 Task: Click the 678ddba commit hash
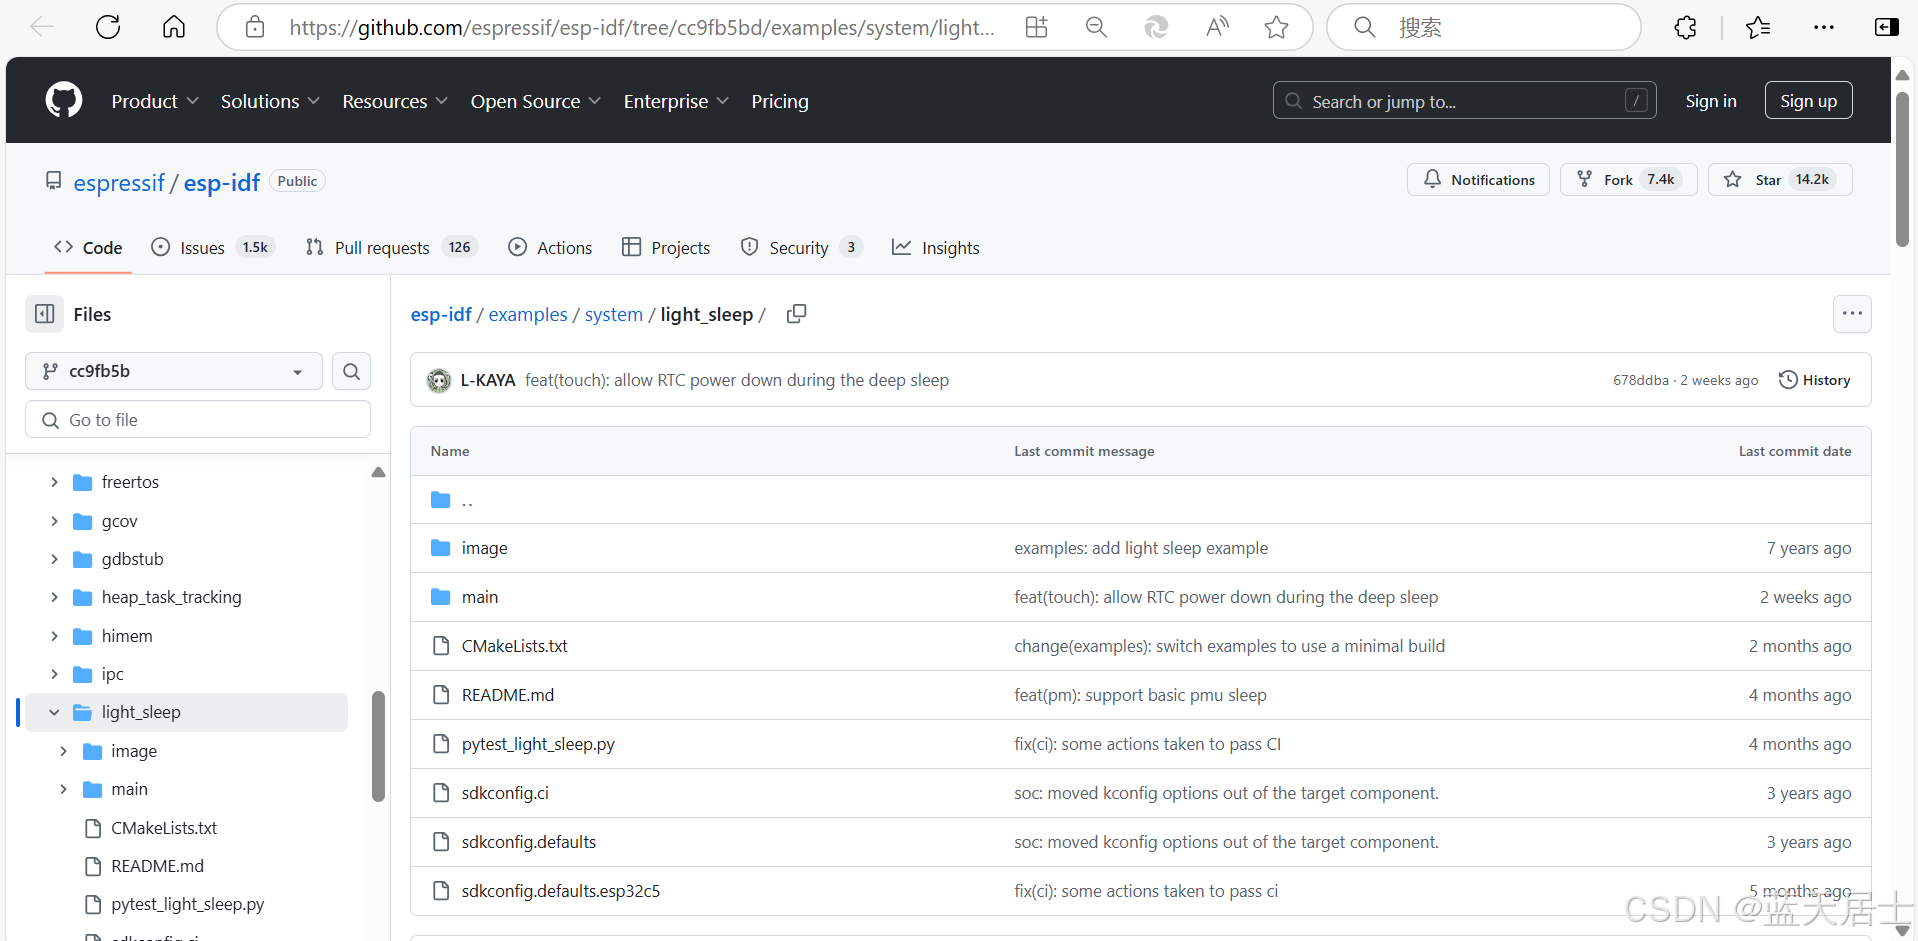coord(1640,380)
